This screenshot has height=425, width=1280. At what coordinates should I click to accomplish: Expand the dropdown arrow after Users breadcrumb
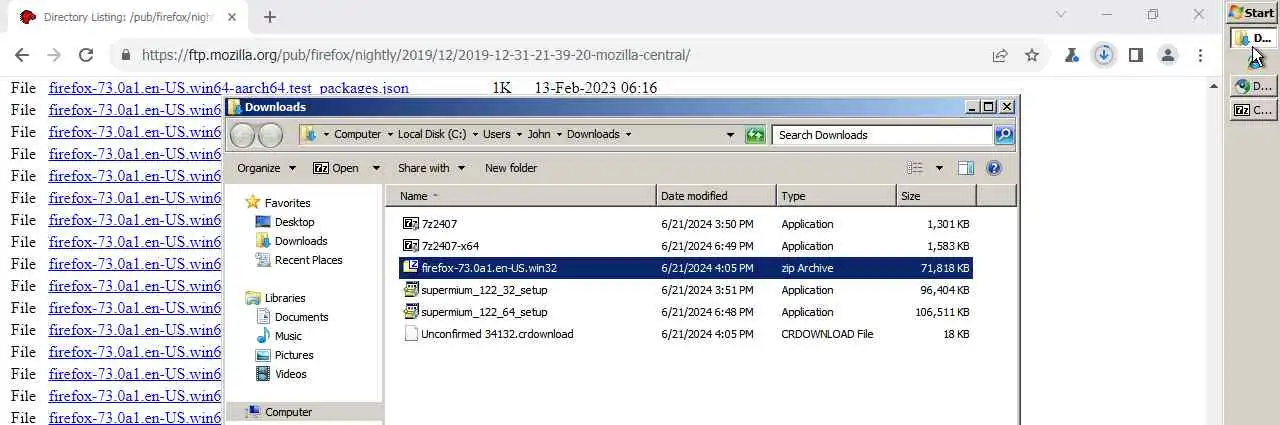[x=518, y=135]
